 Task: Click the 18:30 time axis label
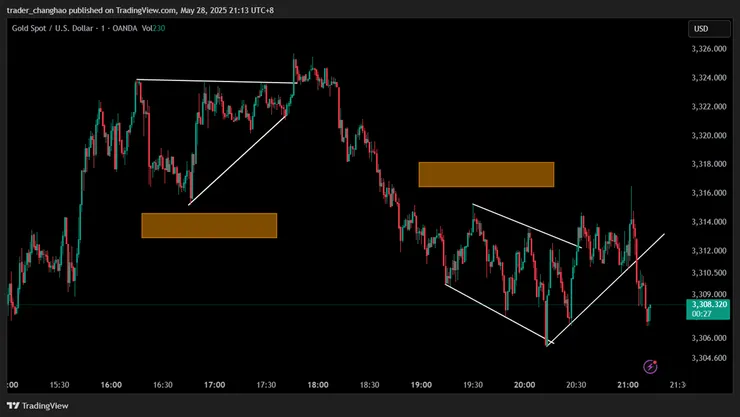tap(370, 385)
